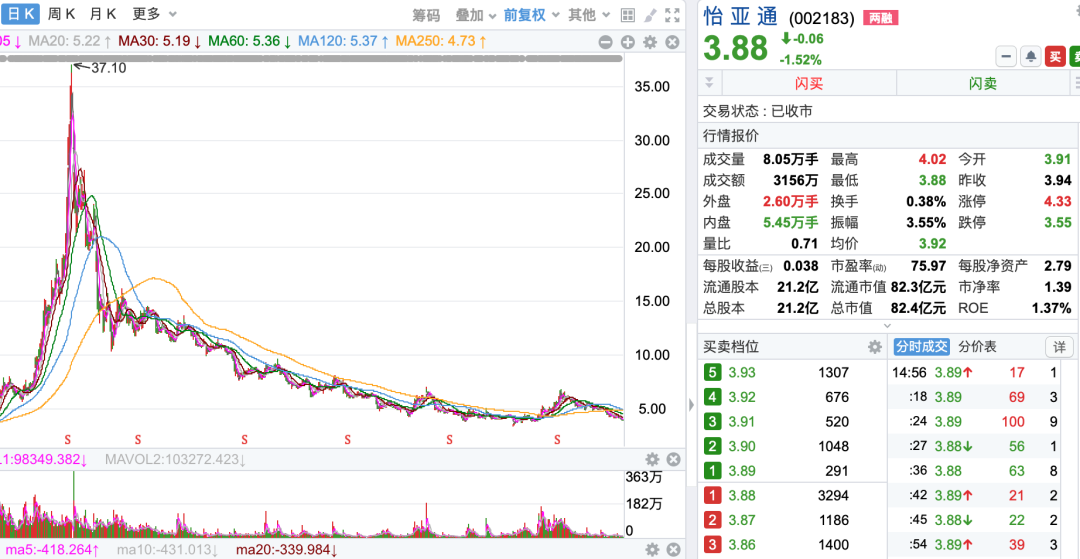1080x559 pixels.
Task: Open the 前复权 adjustment dropdown
Action: pyautogui.click(x=531, y=14)
